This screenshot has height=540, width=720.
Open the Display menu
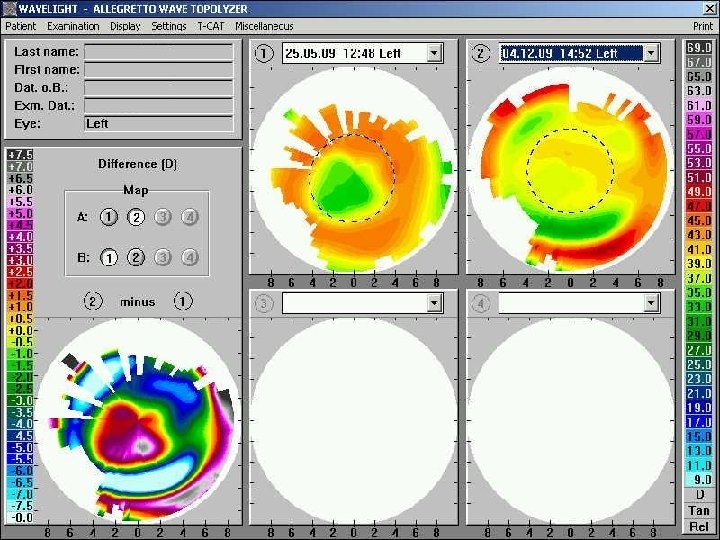[x=125, y=26]
